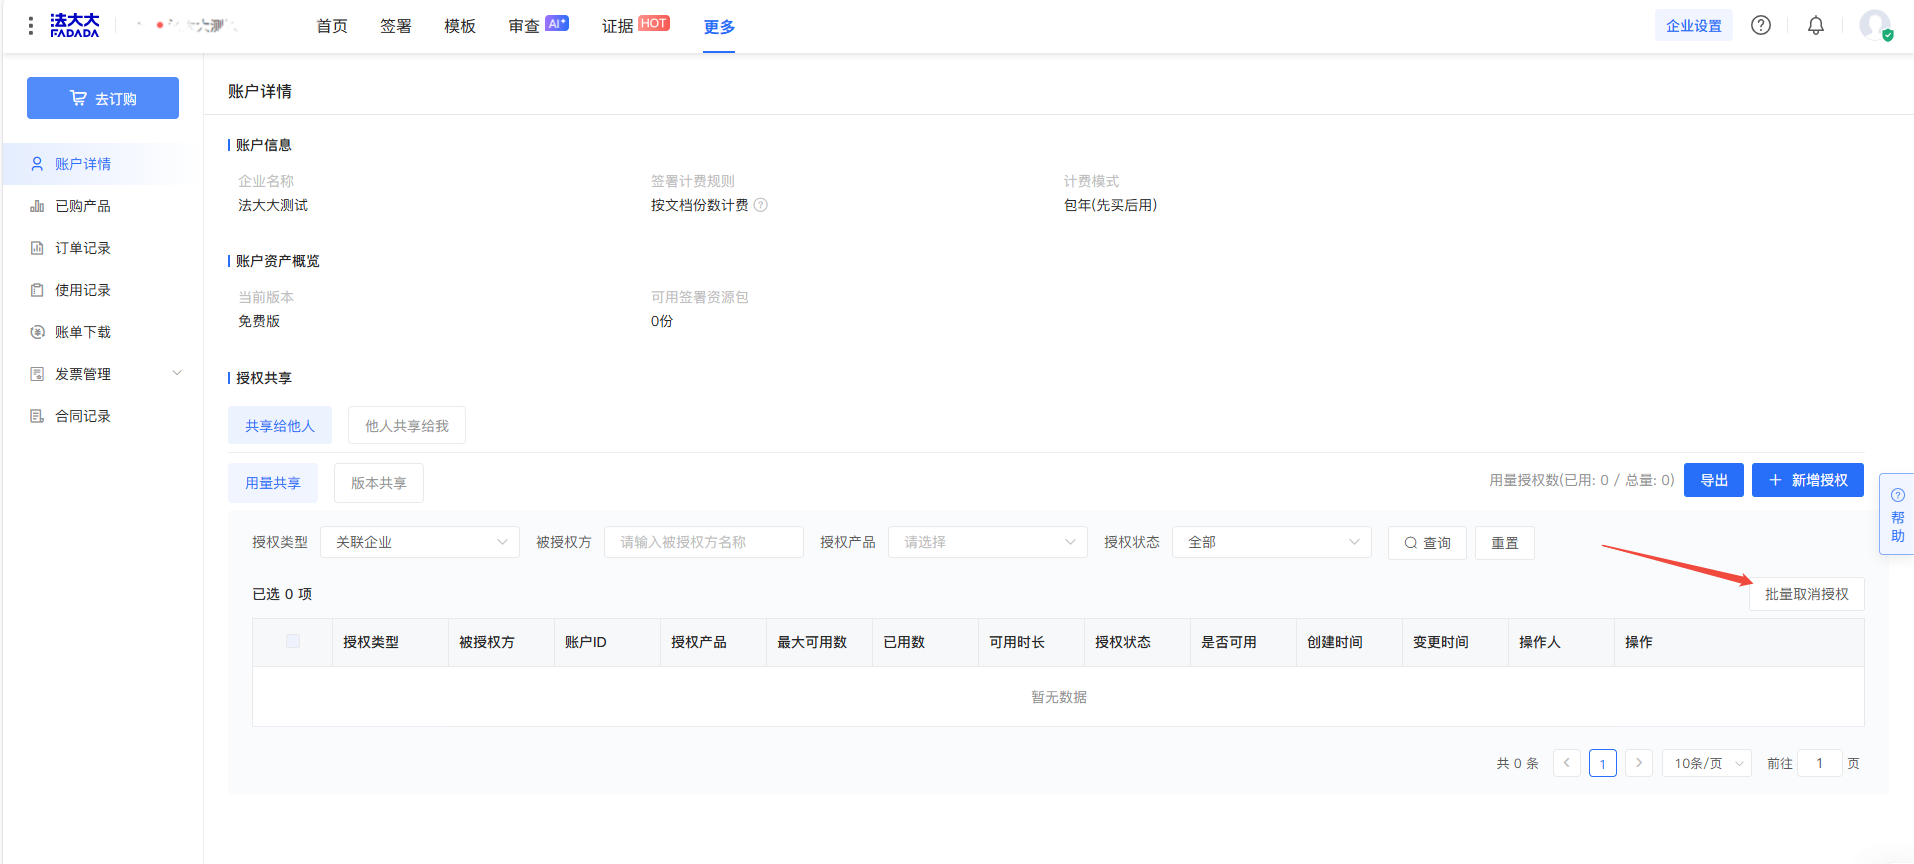Open the 证据 navigation tab
1914x864 pixels.
635,26
